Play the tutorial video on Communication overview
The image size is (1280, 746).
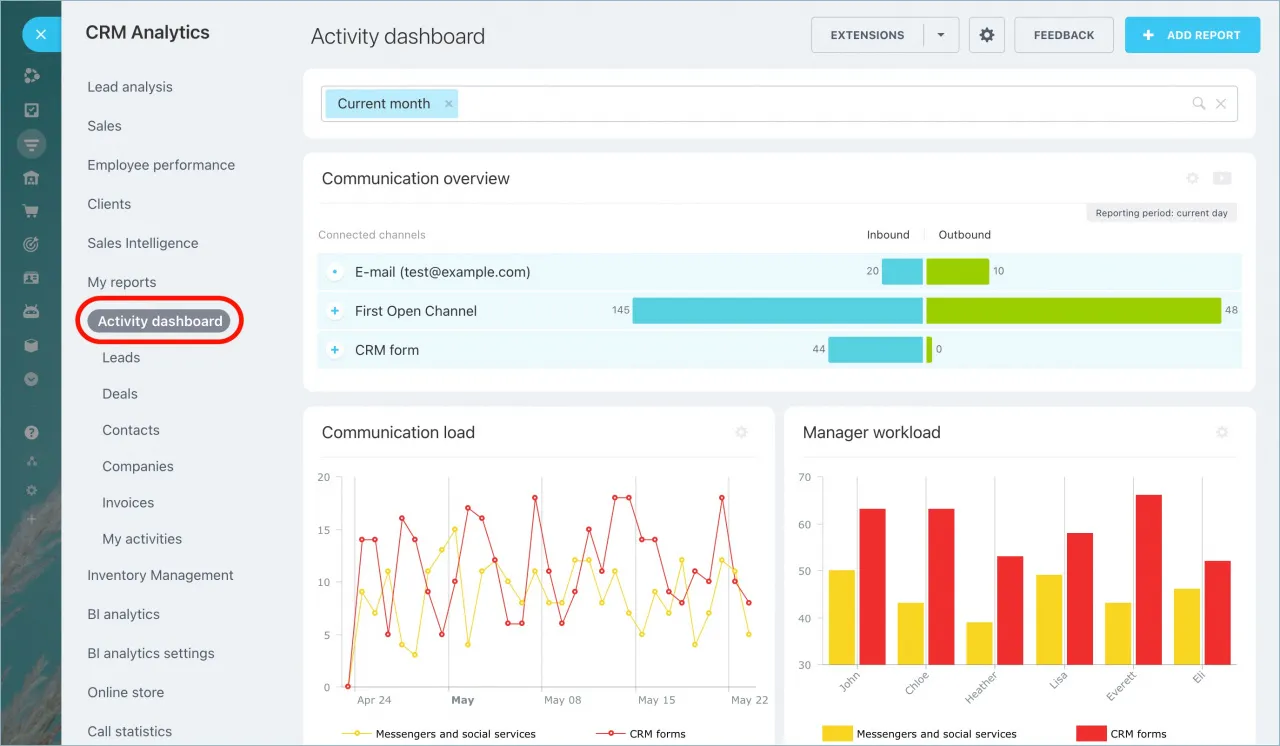[x=1222, y=178]
